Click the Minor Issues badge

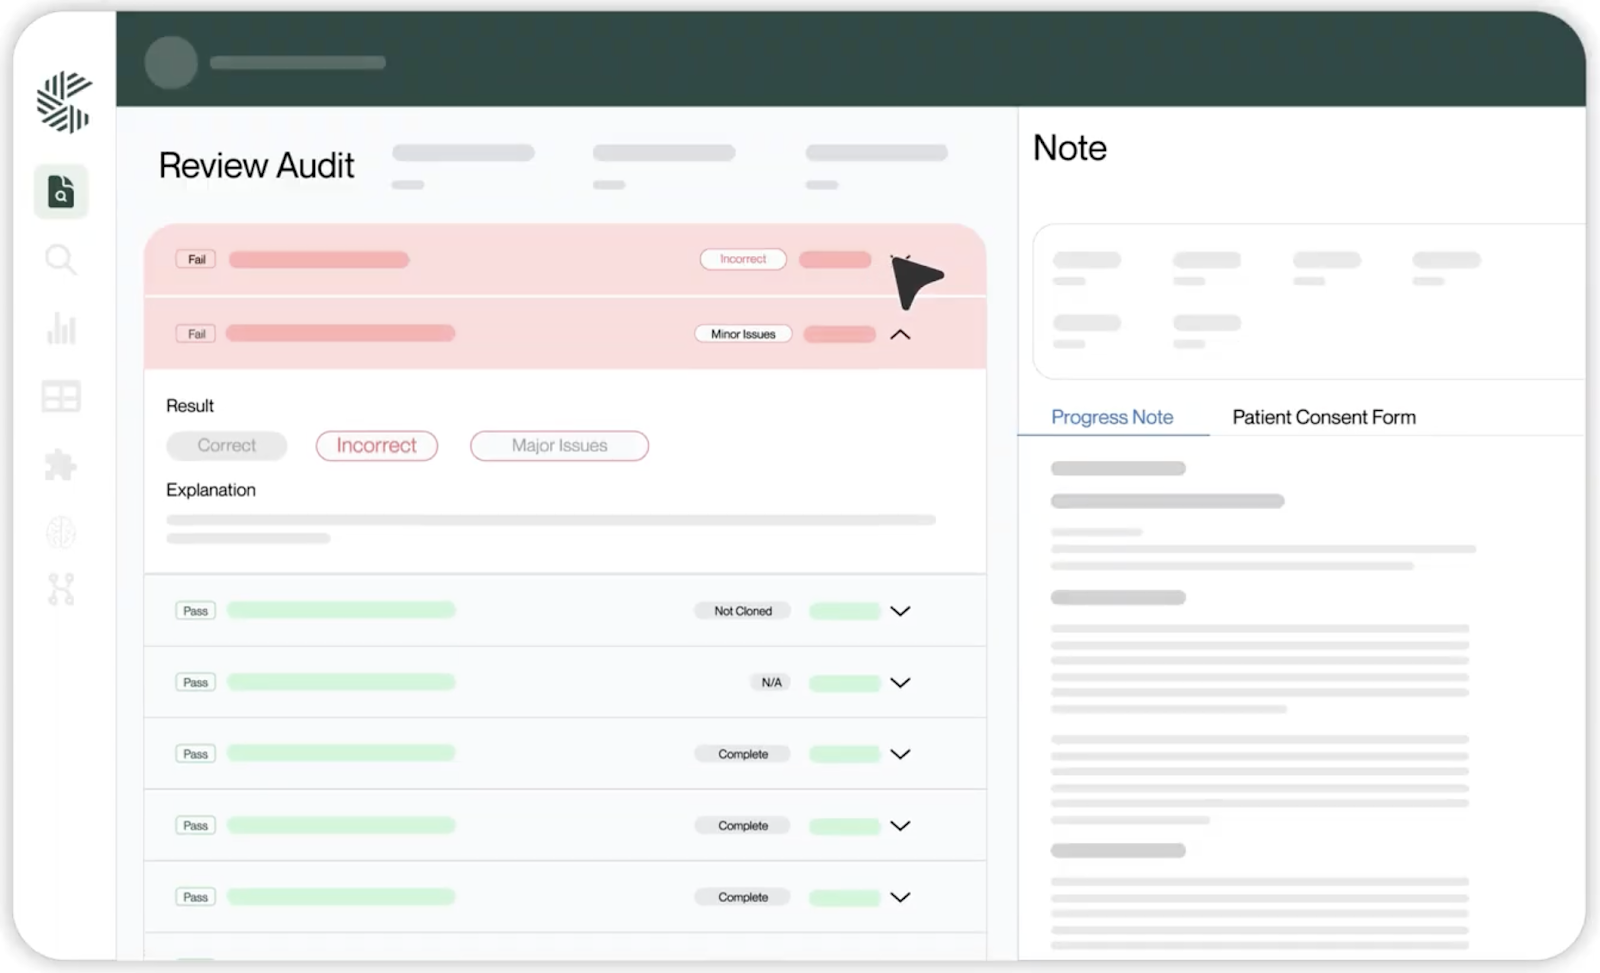point(743,334)
